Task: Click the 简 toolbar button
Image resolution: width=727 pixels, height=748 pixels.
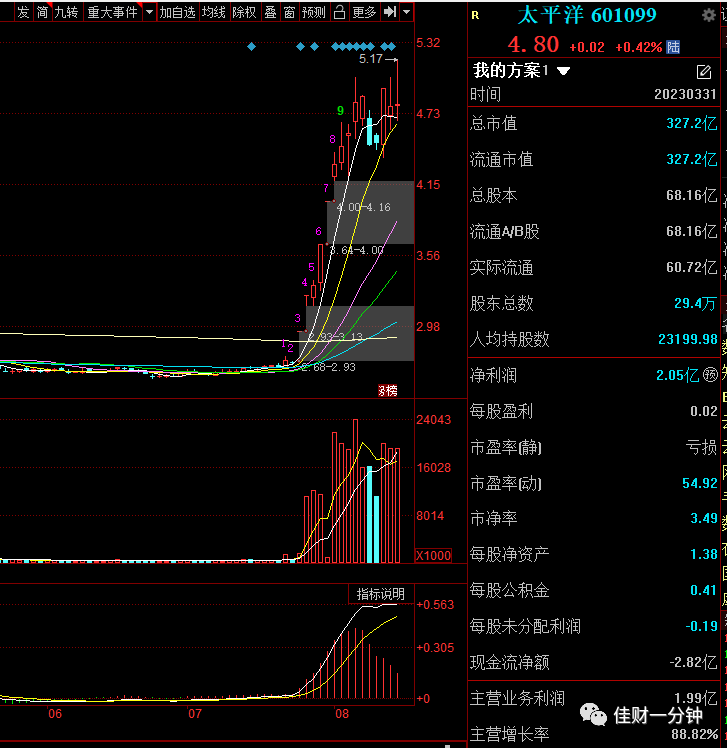Action: pyautogui.click(x=42, y=12)
